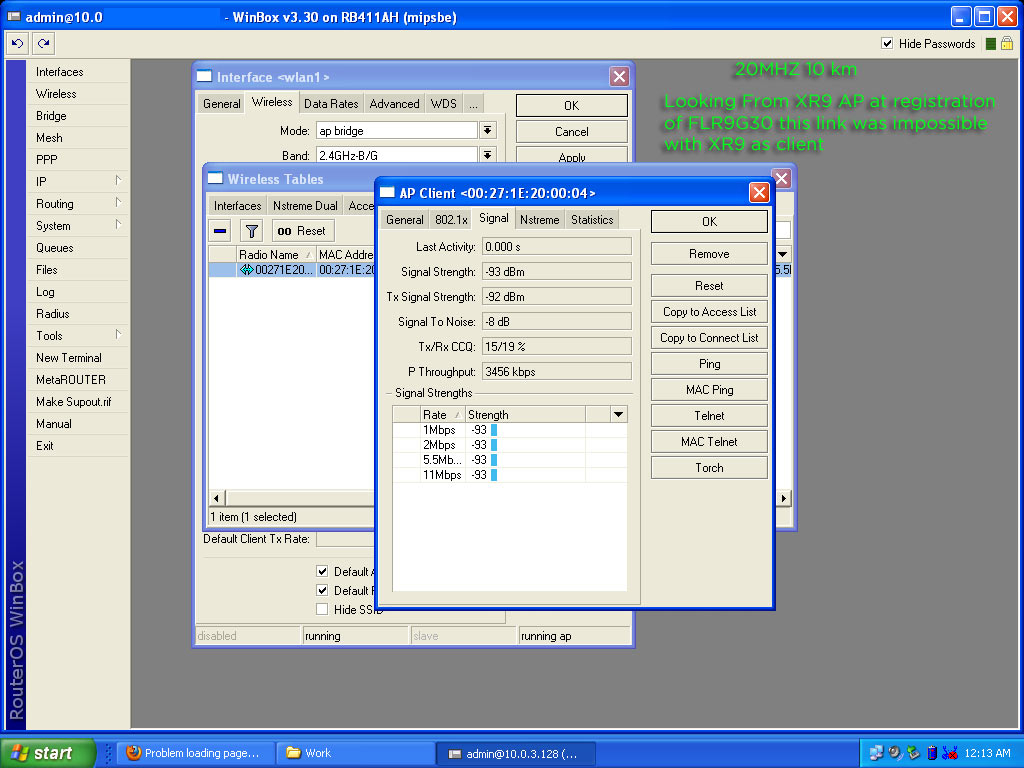The image size is (1024, 768).
Task: Click the remove (minus) button in Wireless Tables
Action: pyautogui.click(x=220, y=231)
